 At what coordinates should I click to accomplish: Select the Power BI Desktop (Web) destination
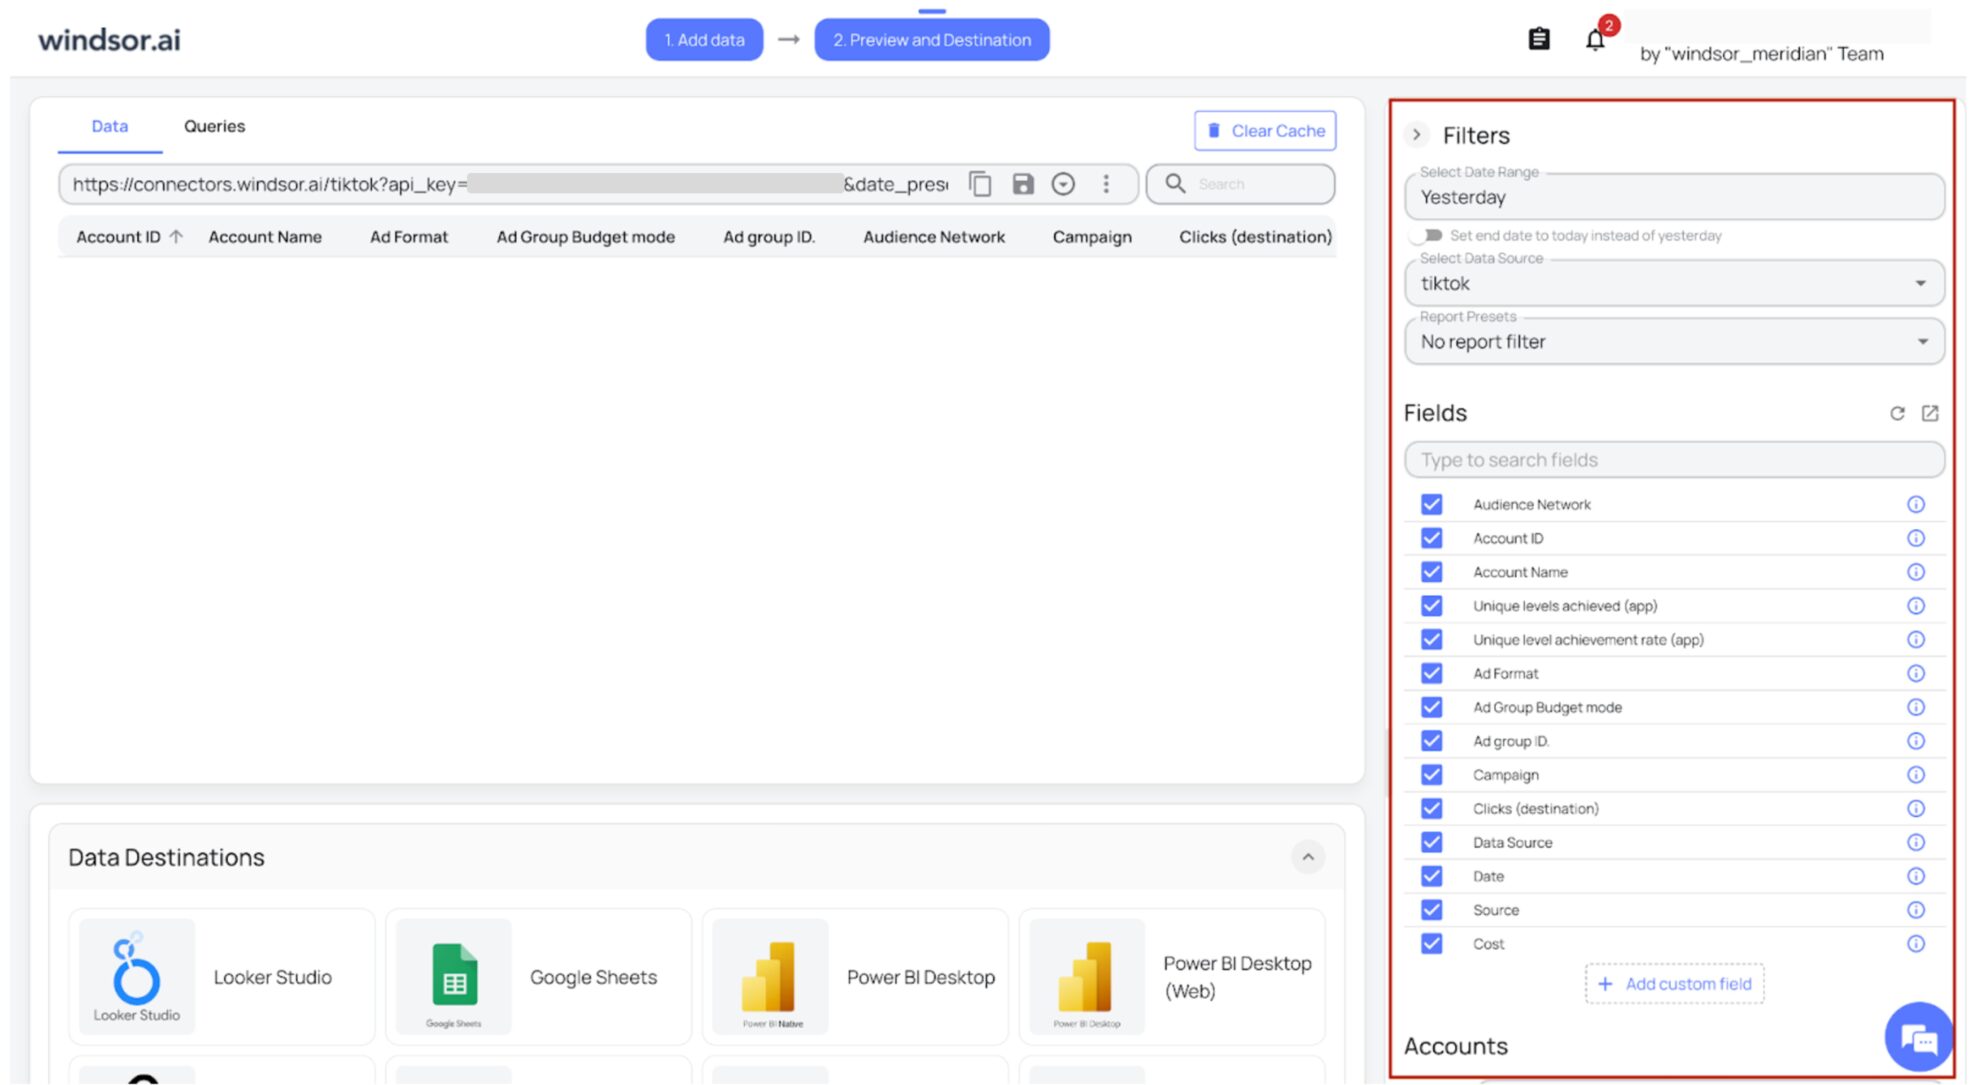(x=1172, y=977)
